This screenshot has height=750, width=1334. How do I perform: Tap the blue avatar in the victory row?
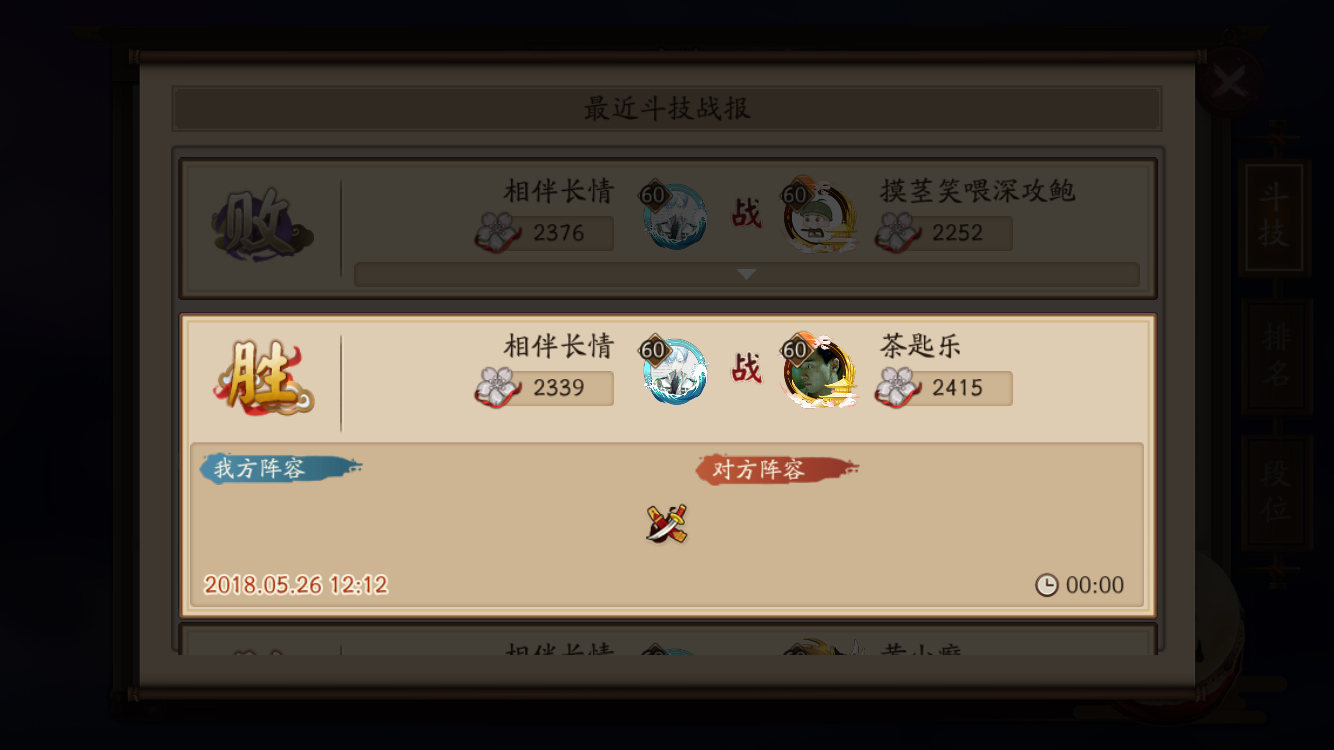674,371
